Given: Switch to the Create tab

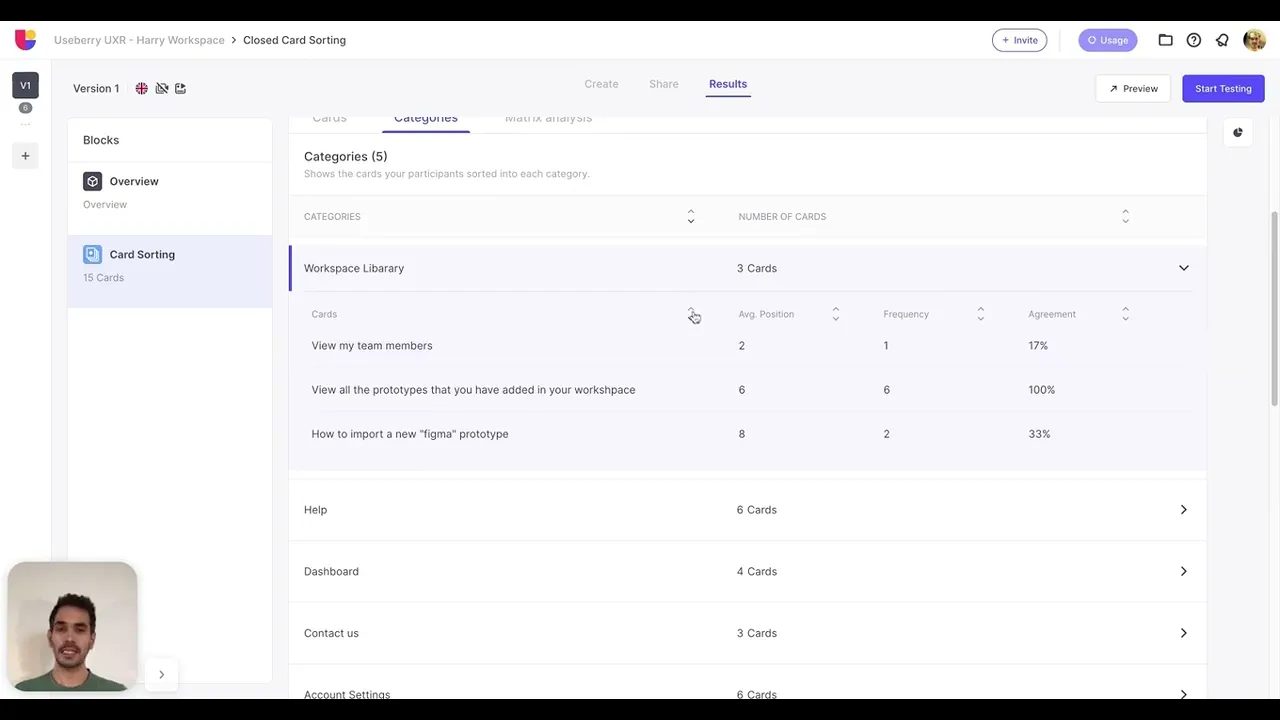Looking at the screenshot, I should coord(601,84).
